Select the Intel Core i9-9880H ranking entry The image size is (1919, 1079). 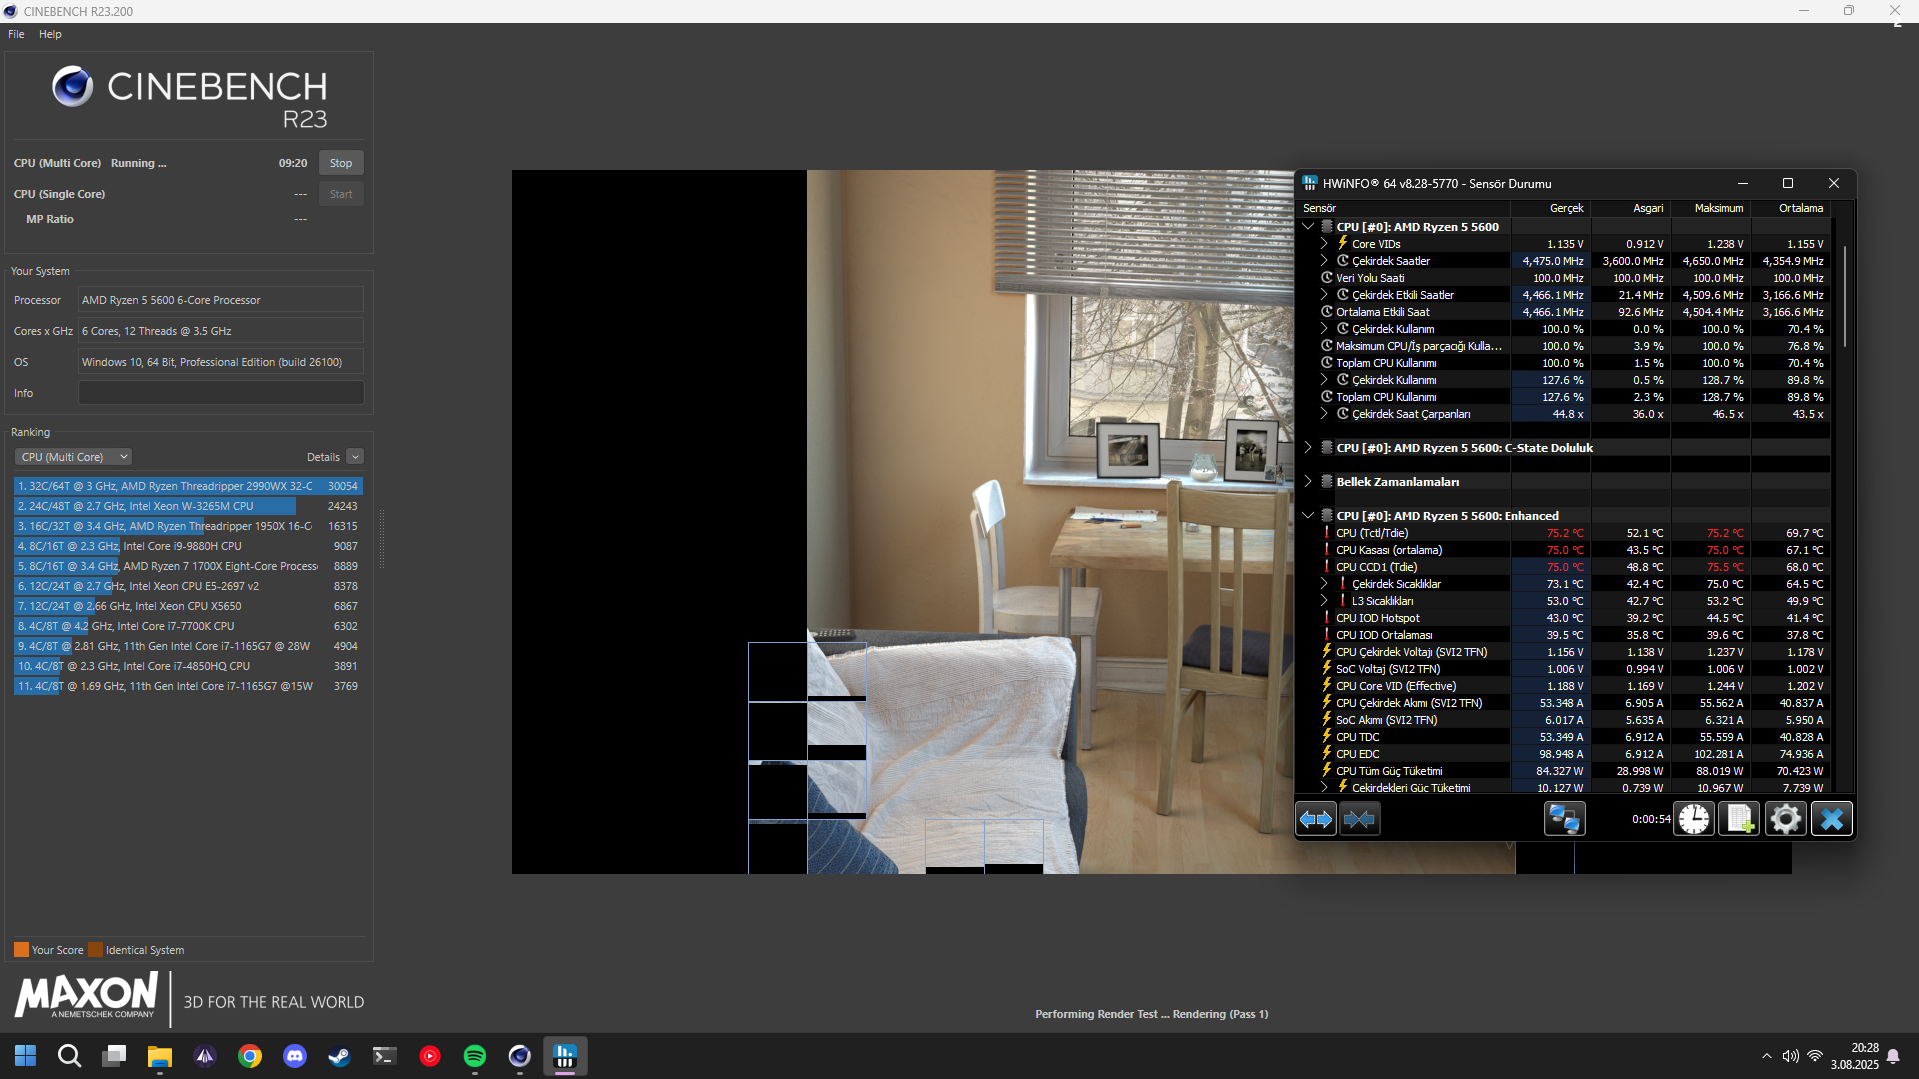coord(188,546)
